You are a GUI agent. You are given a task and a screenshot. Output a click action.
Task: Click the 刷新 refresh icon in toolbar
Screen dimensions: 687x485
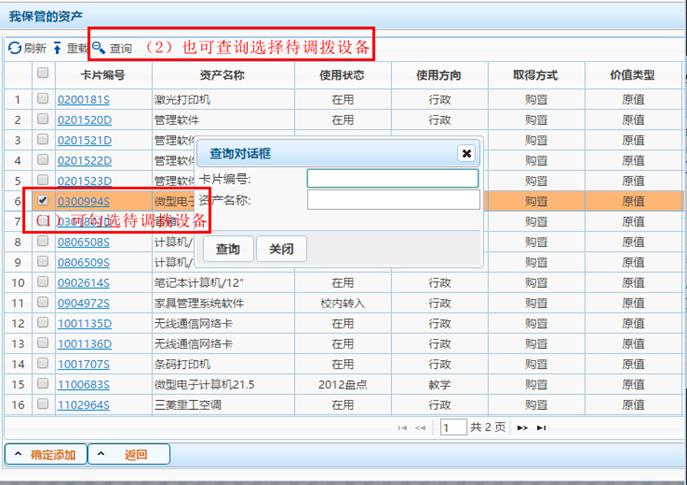14,48
